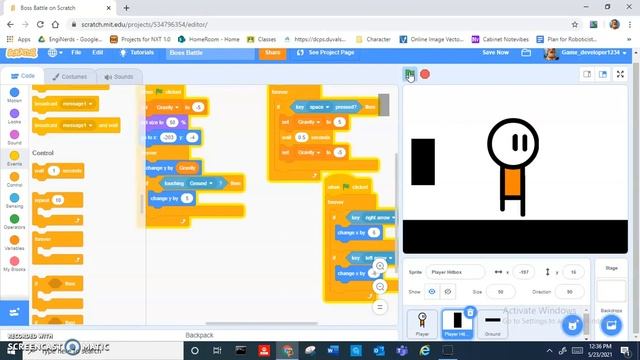Select the Events blocks category
The image size is (640, 360).
[14, 158]
